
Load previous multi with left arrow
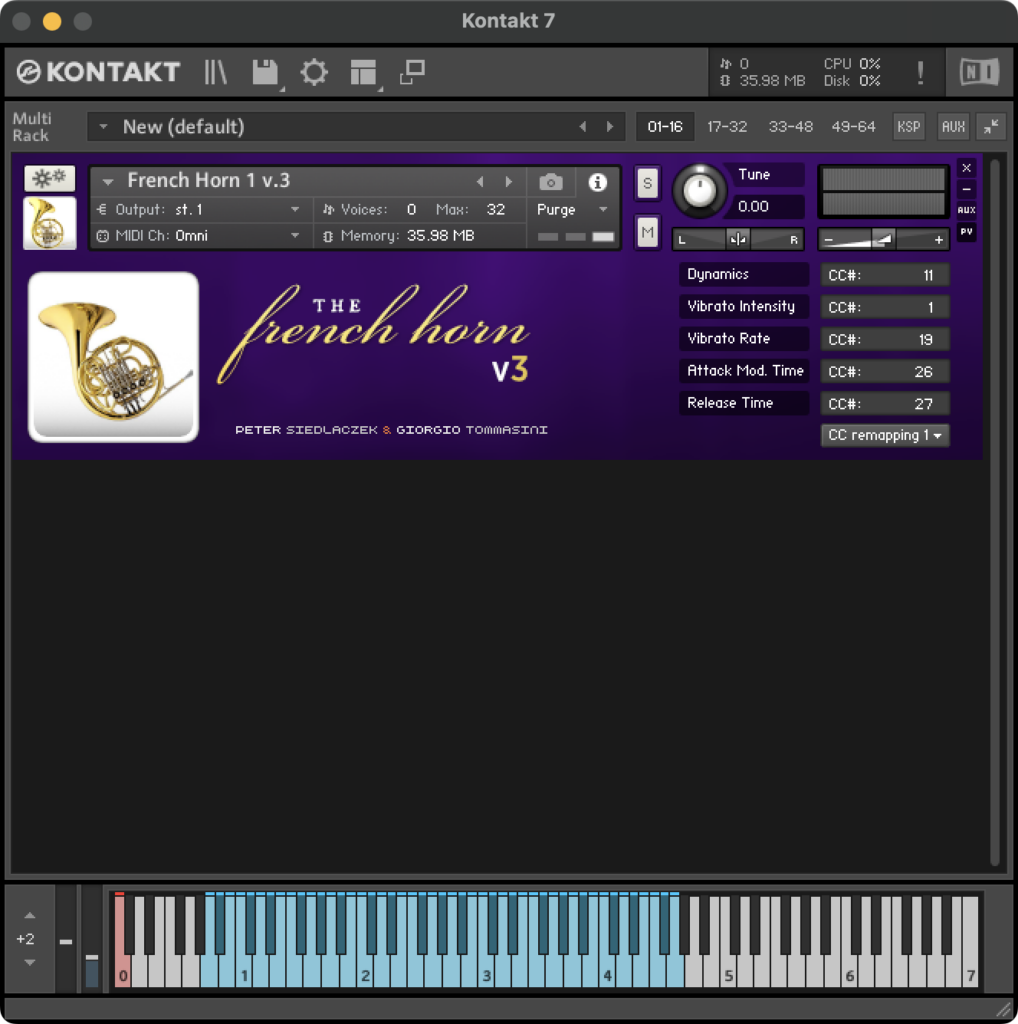pyautogui.click(x=582, y=127)
